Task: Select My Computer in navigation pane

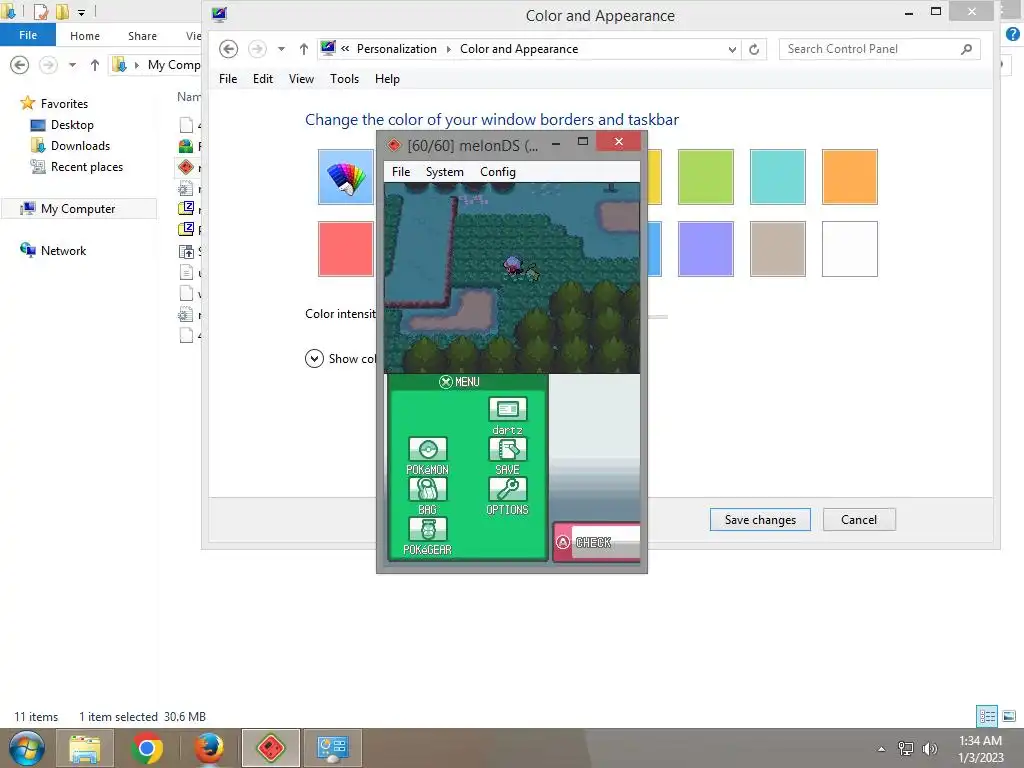Action: [x=78, y=209]
